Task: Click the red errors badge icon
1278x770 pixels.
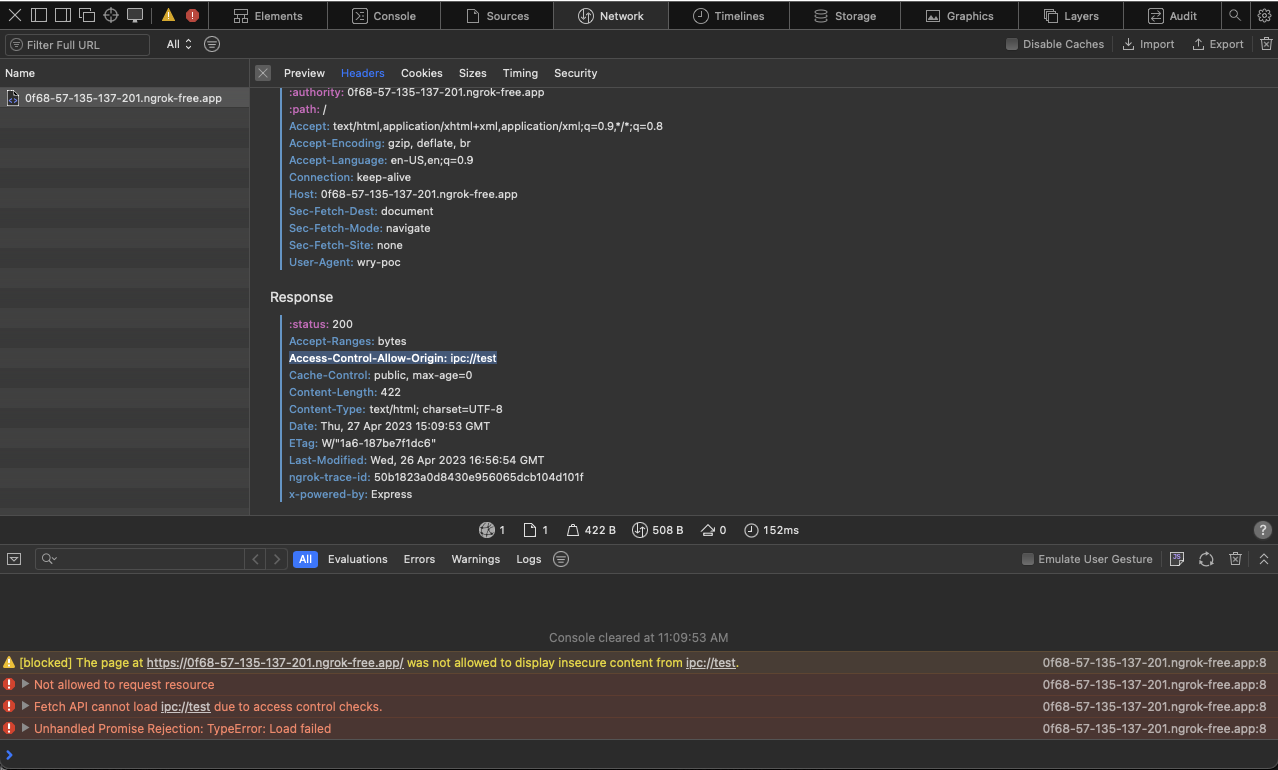Action: pos(191,15)
